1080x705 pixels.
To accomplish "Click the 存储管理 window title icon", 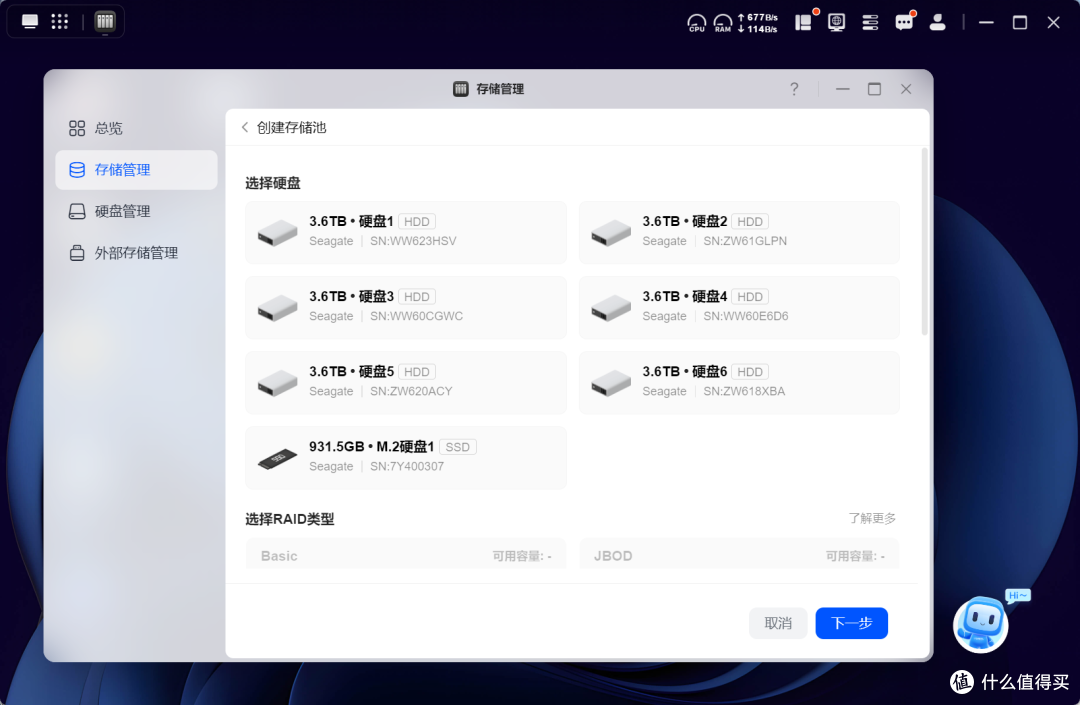I will pyautogui.click(x=461, y=89).
